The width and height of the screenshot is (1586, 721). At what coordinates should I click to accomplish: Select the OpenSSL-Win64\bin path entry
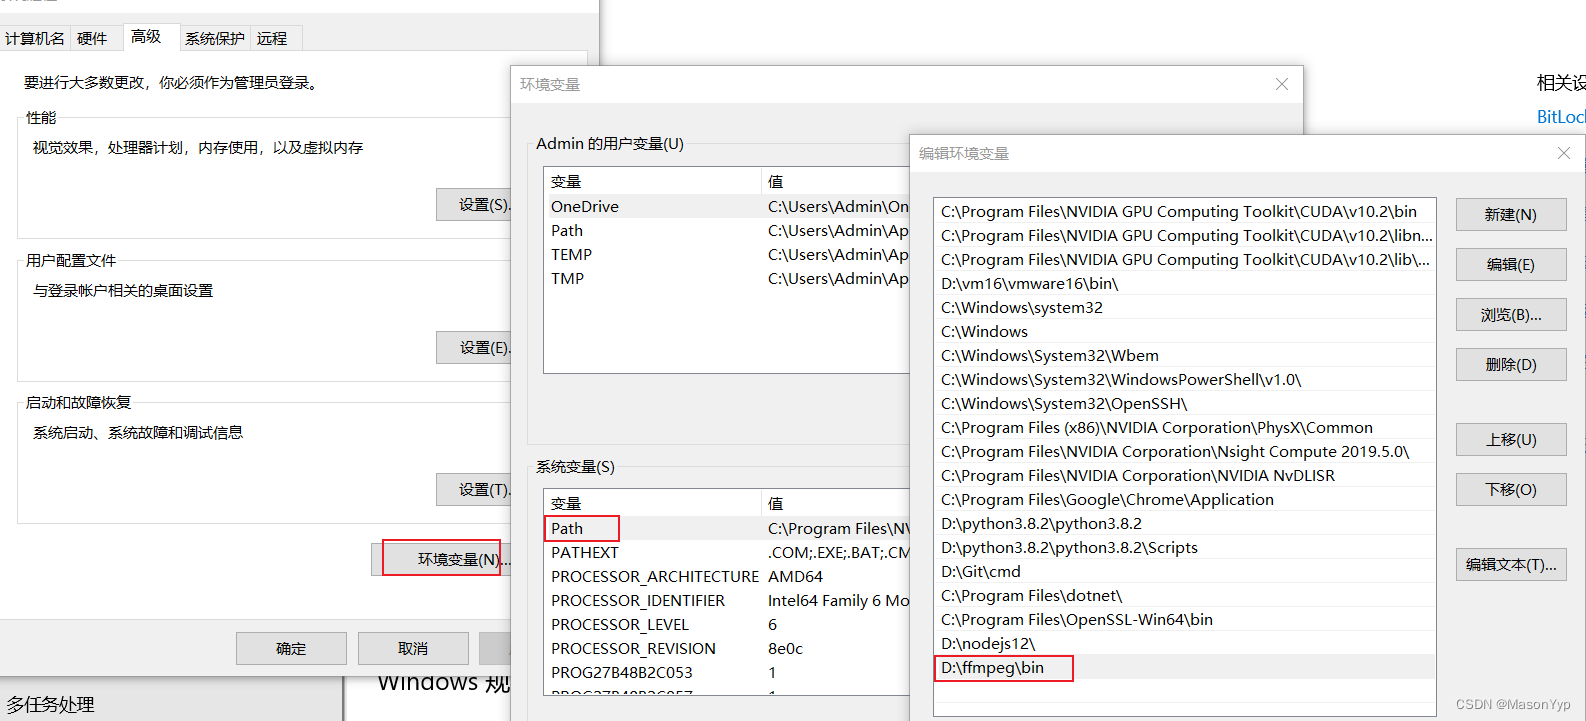click(1185, 619)
